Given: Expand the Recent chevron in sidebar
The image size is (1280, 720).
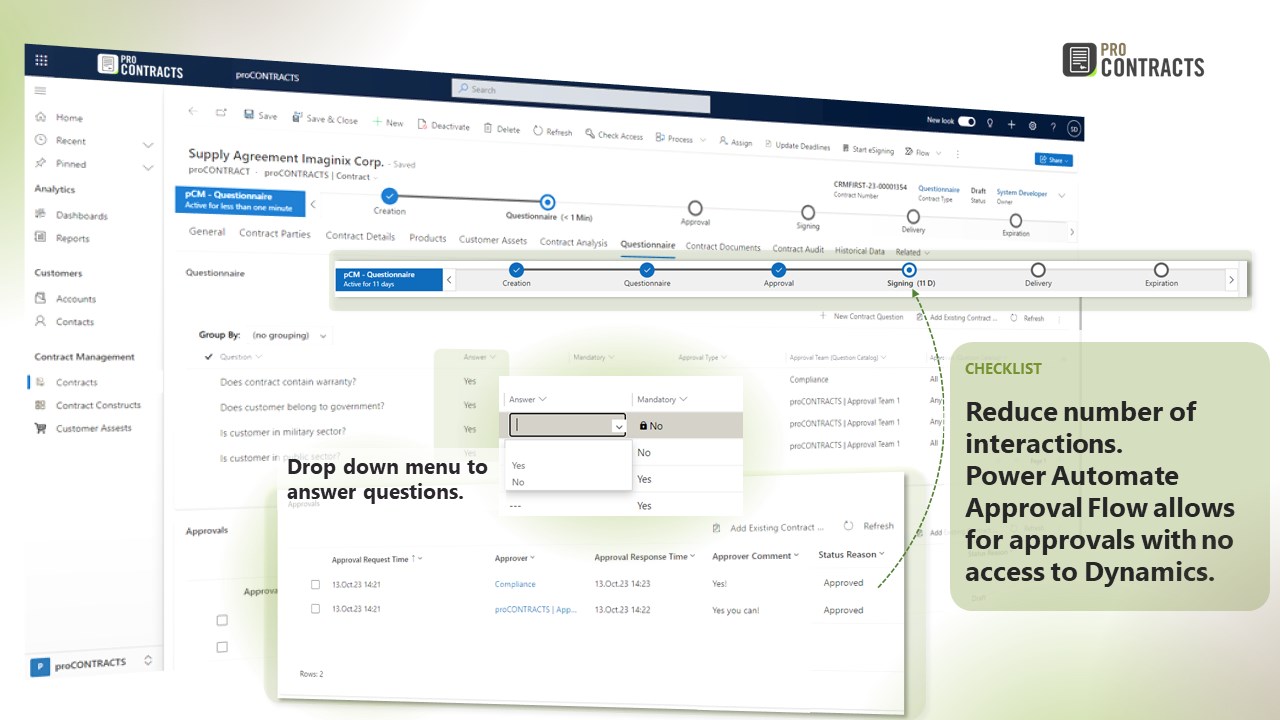Looking at the screenshot, I should 148,144.
